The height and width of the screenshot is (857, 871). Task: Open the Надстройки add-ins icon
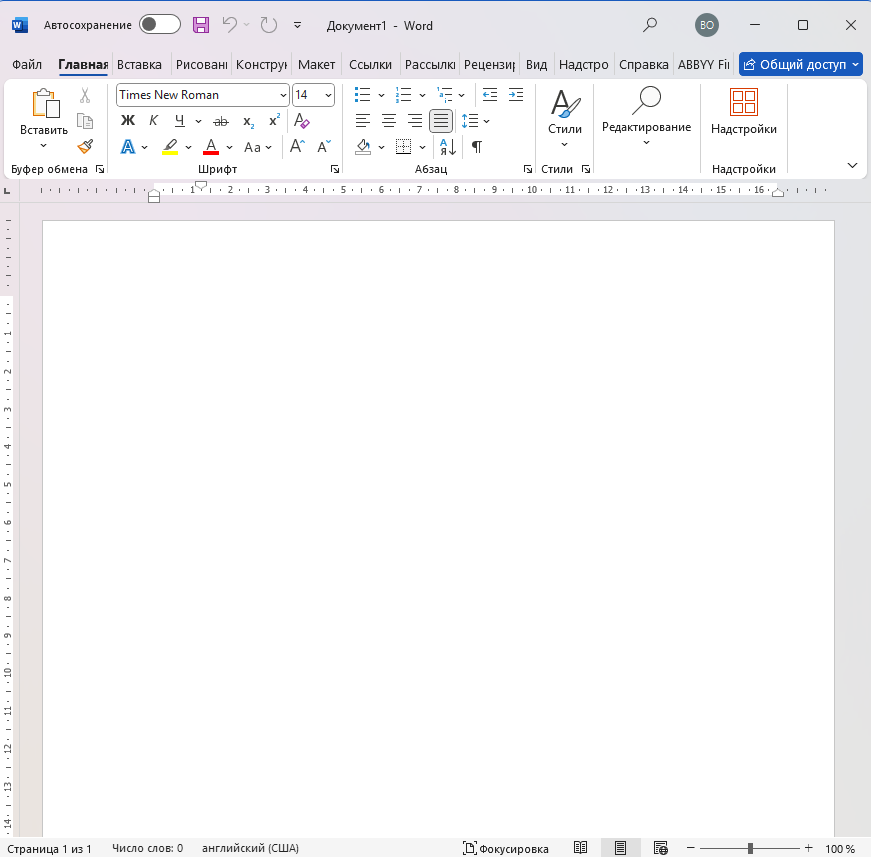coord(743,110)
